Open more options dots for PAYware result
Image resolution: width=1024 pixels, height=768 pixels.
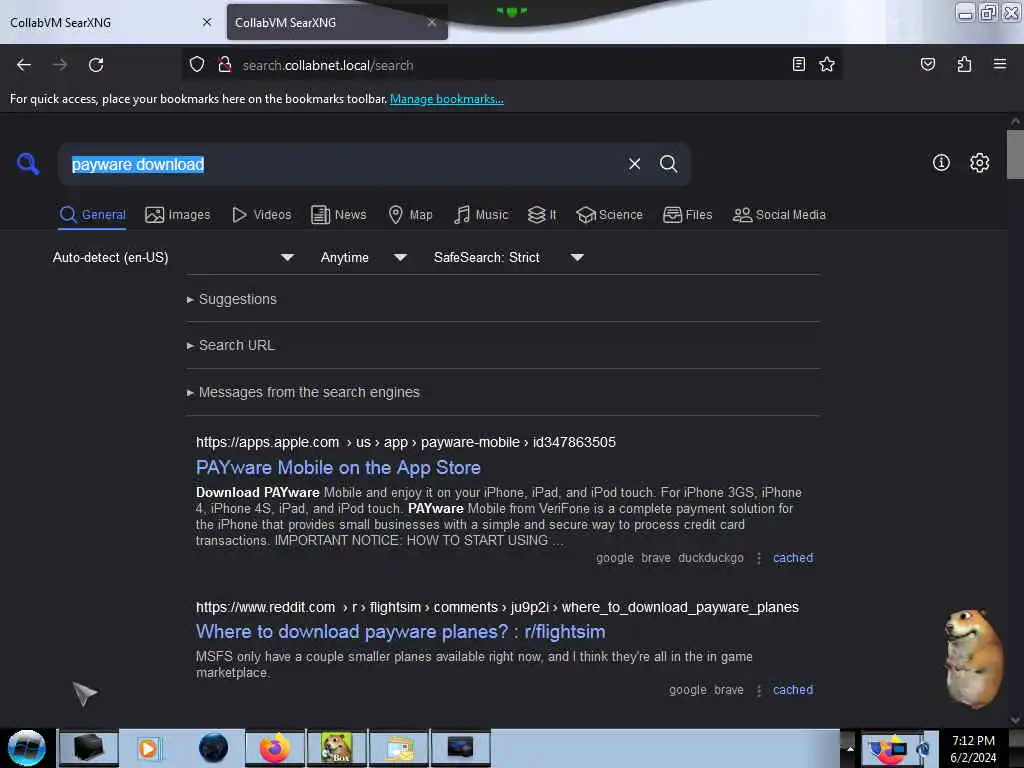click(758, 558)
